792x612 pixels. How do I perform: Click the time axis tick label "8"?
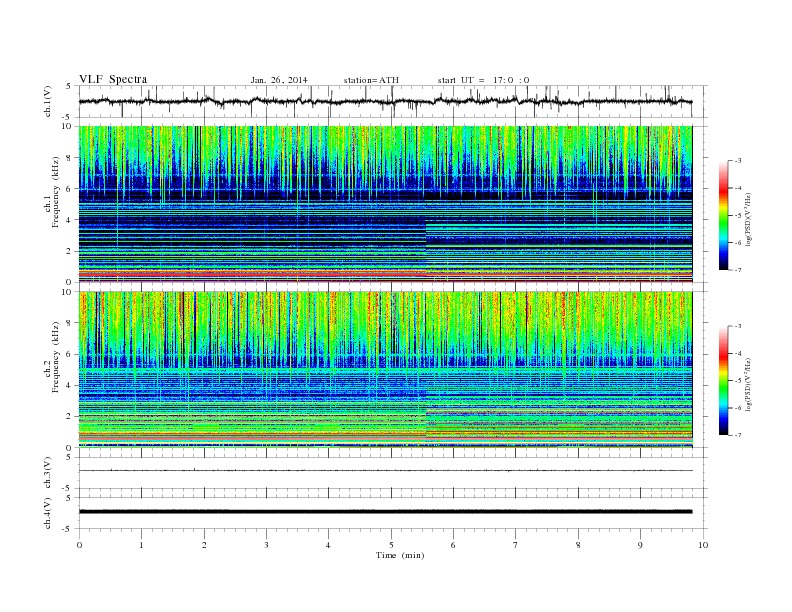(x=578, y=545)
